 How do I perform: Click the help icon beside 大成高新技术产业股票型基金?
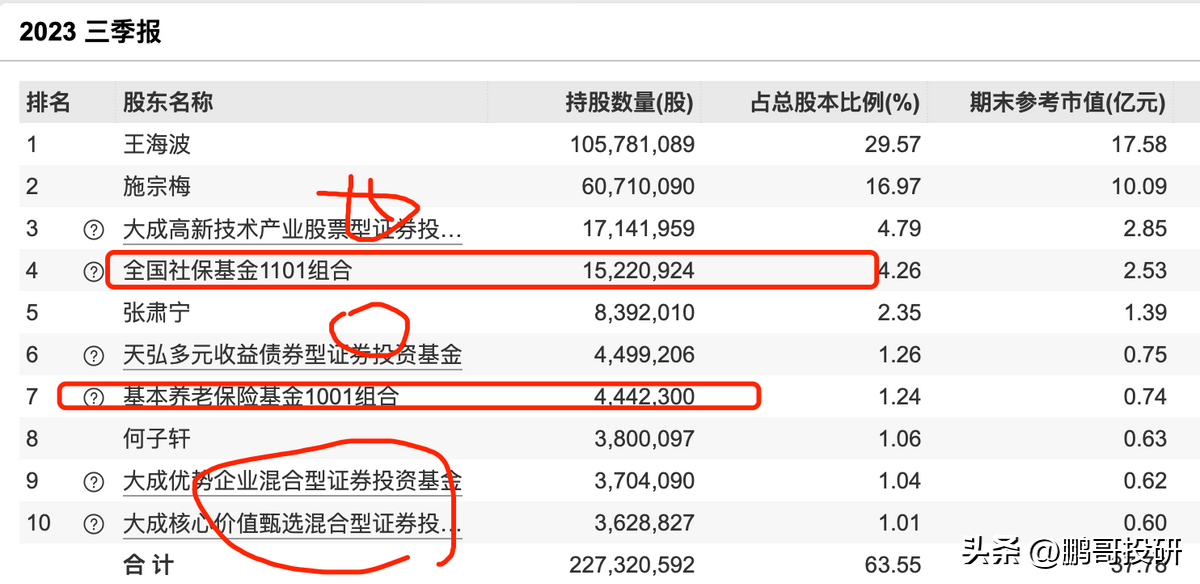(92, 228)
